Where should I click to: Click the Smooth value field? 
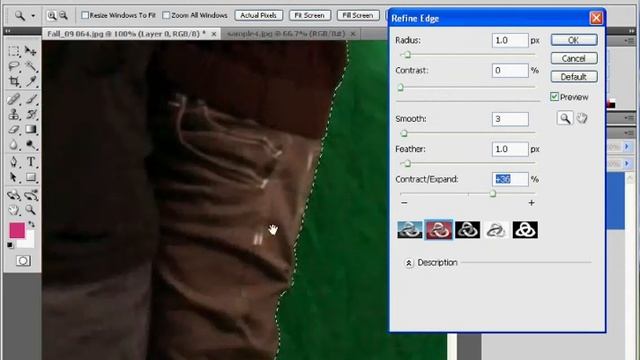click(x=510, y=119)
